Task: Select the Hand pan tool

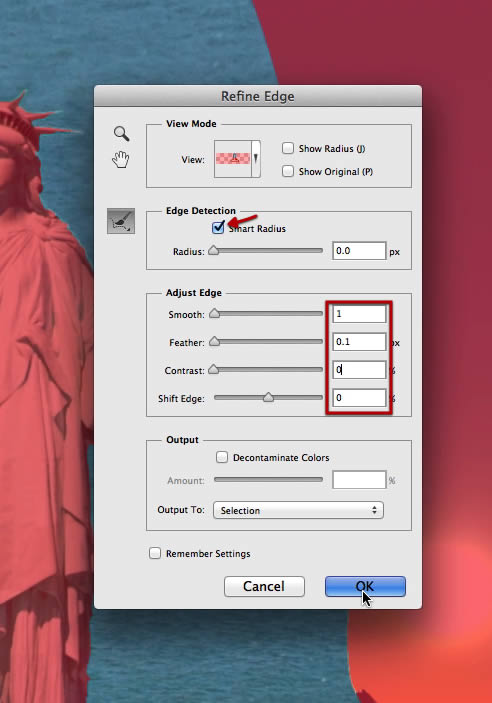Action: click(121, 159)
